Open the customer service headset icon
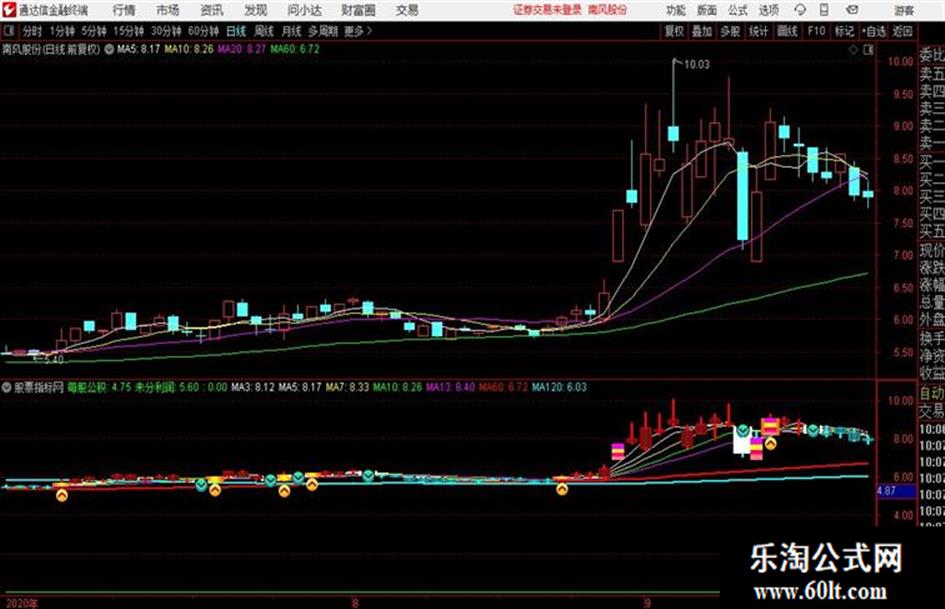This screenshot has width=945, height=609. coord(800,10)
